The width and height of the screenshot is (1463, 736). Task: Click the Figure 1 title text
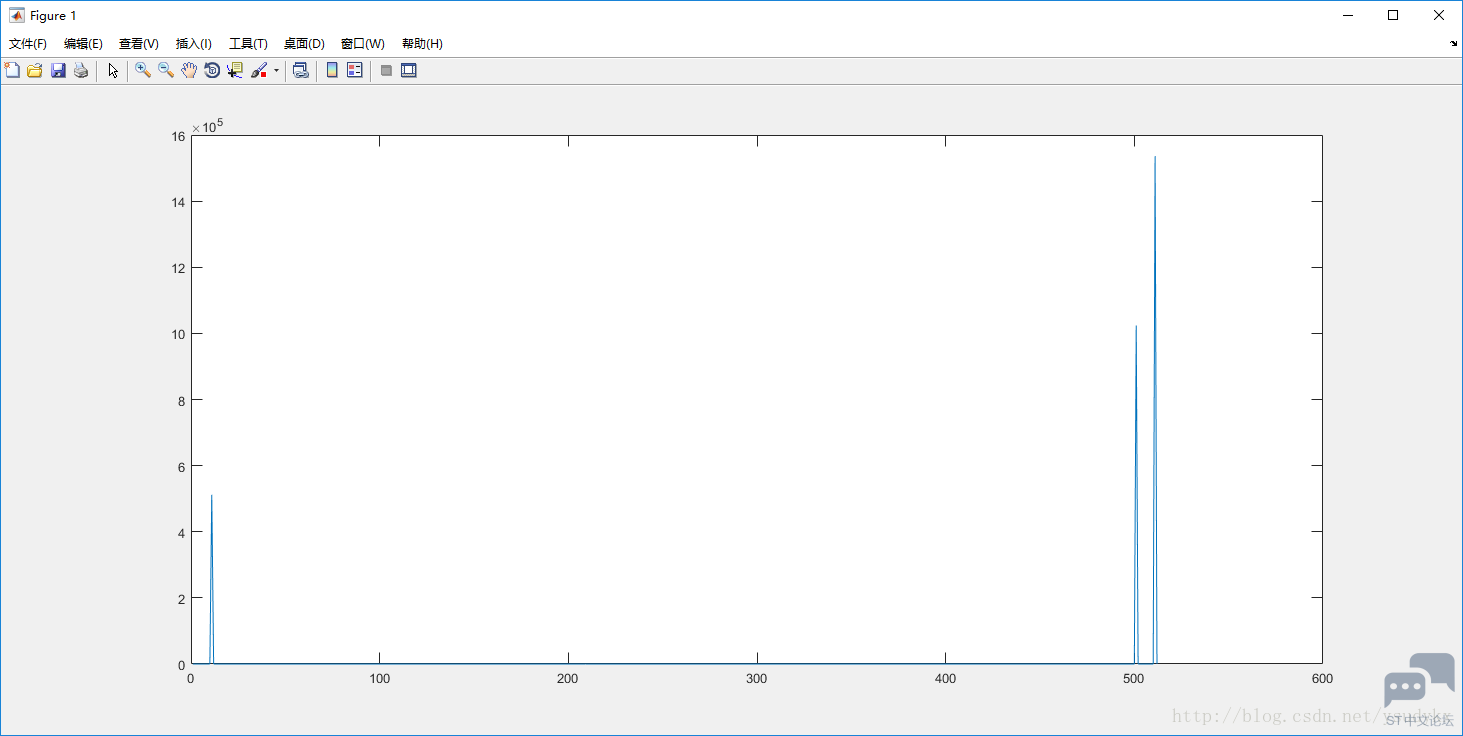tap(53, 16)
